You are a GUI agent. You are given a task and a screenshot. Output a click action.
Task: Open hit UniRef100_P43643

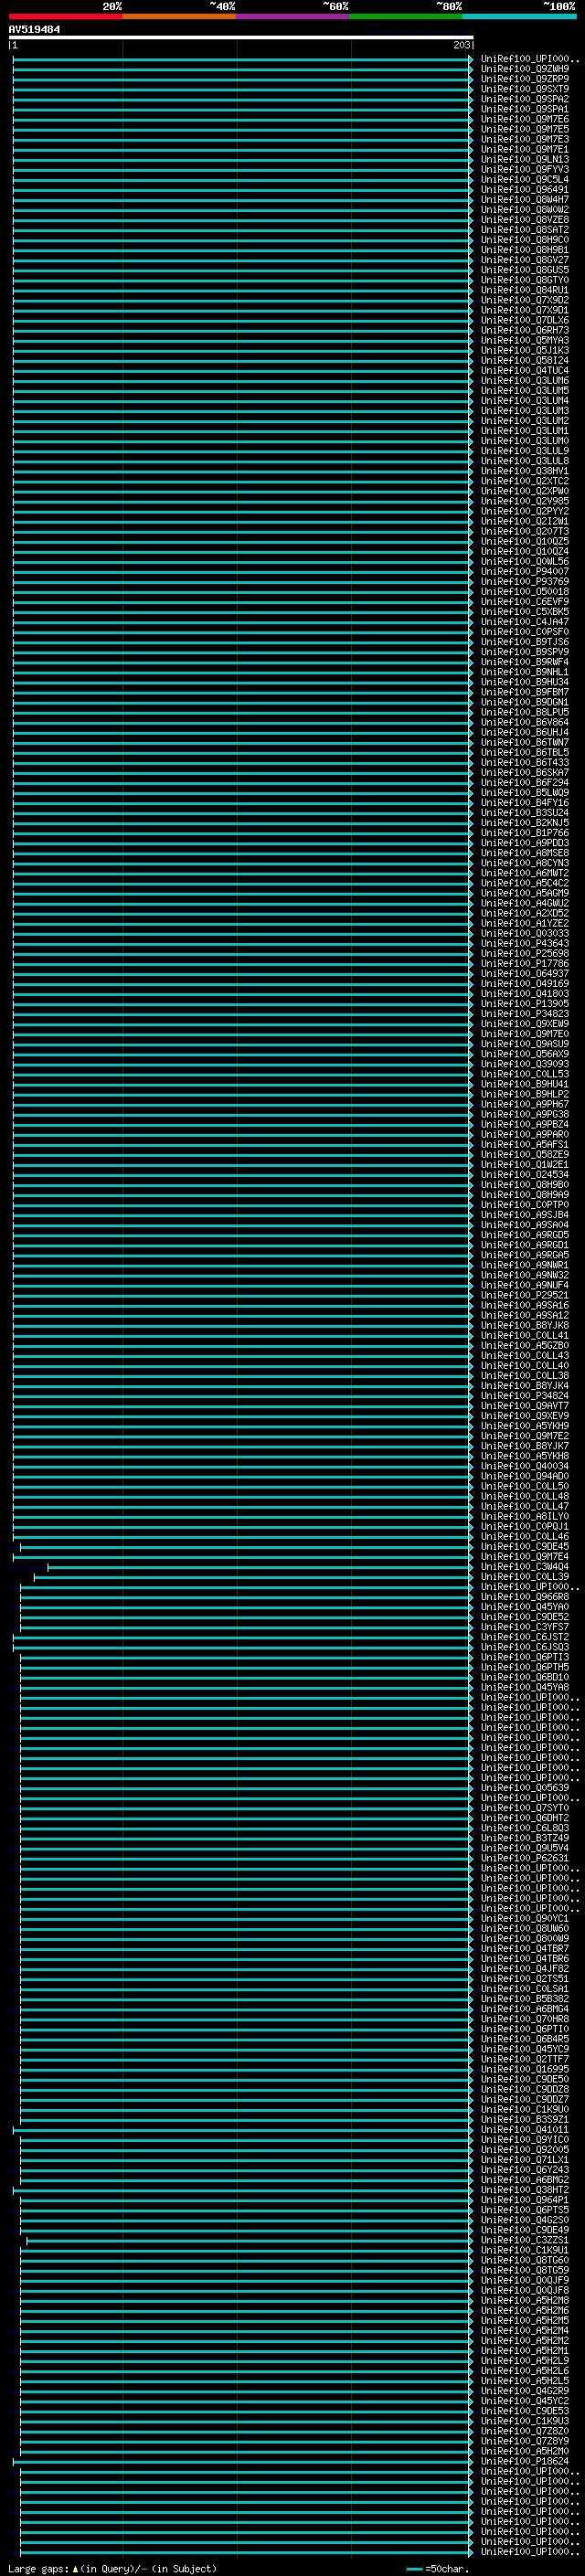(525, 943)
